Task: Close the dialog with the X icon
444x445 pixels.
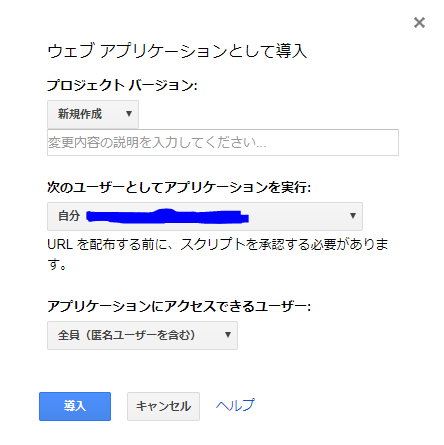Action: pyautogui.click(x=419, y=23)
